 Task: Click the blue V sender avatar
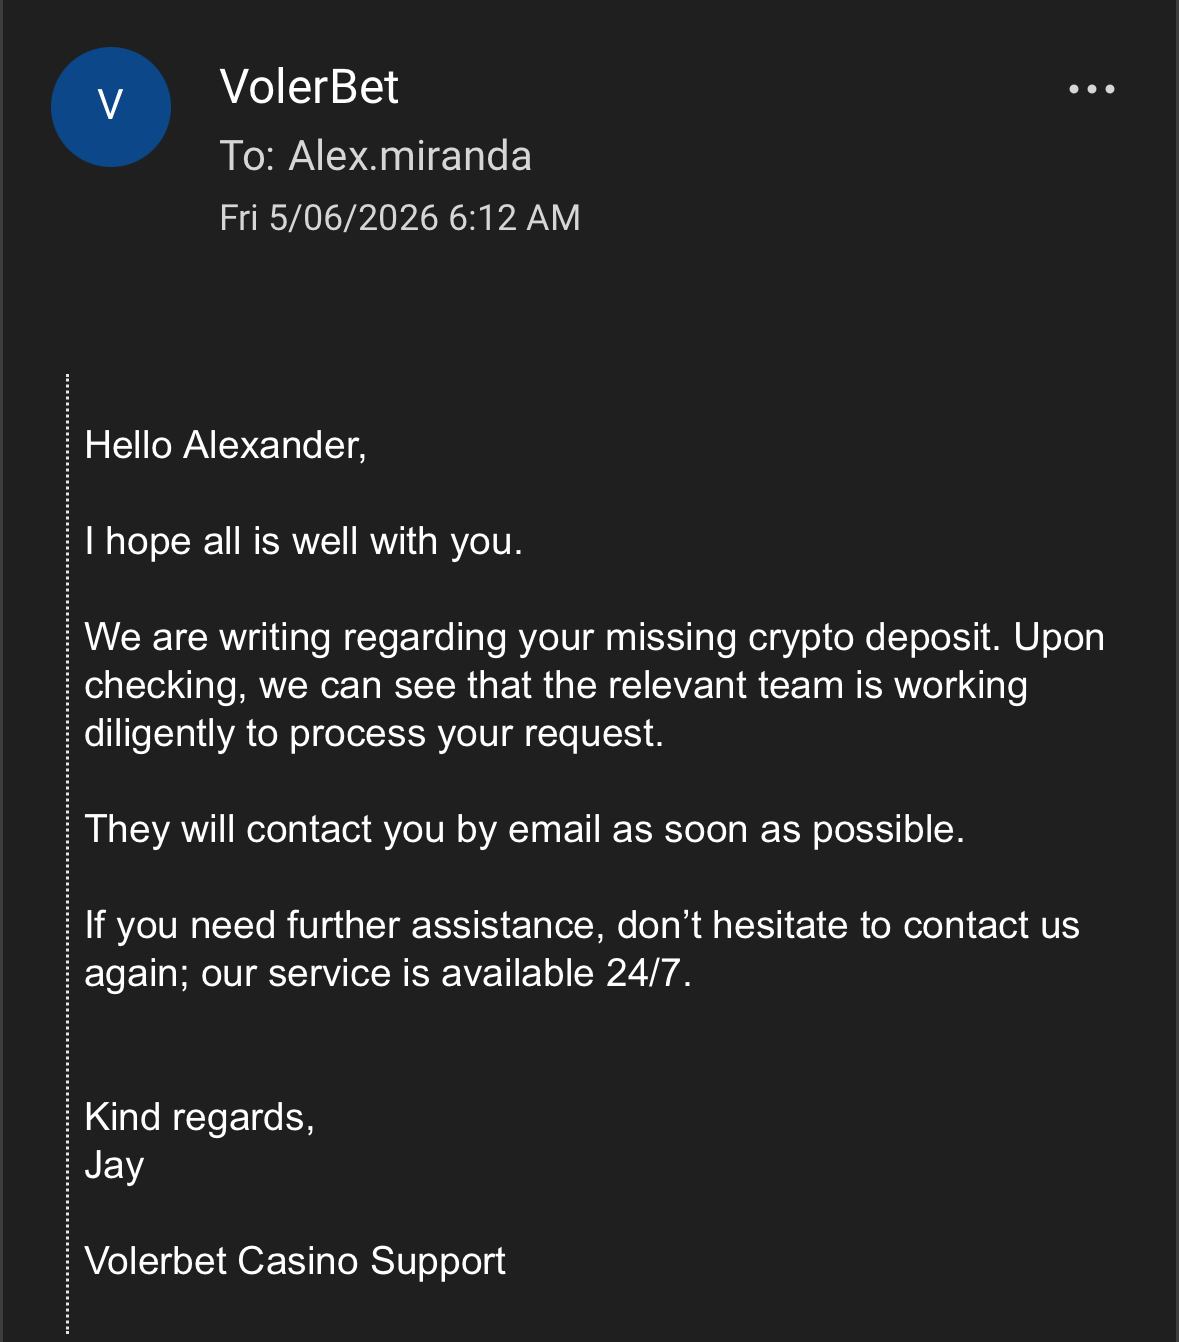(111, 107)
